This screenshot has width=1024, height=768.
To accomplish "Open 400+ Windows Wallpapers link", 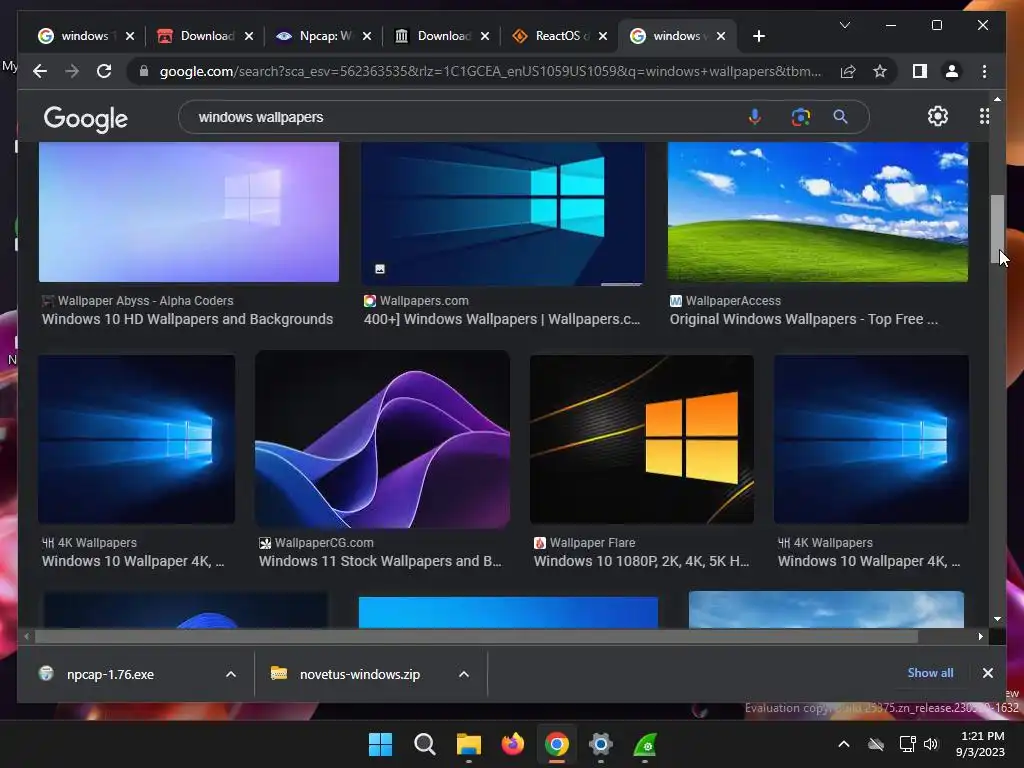I will (x=502, y=319).
